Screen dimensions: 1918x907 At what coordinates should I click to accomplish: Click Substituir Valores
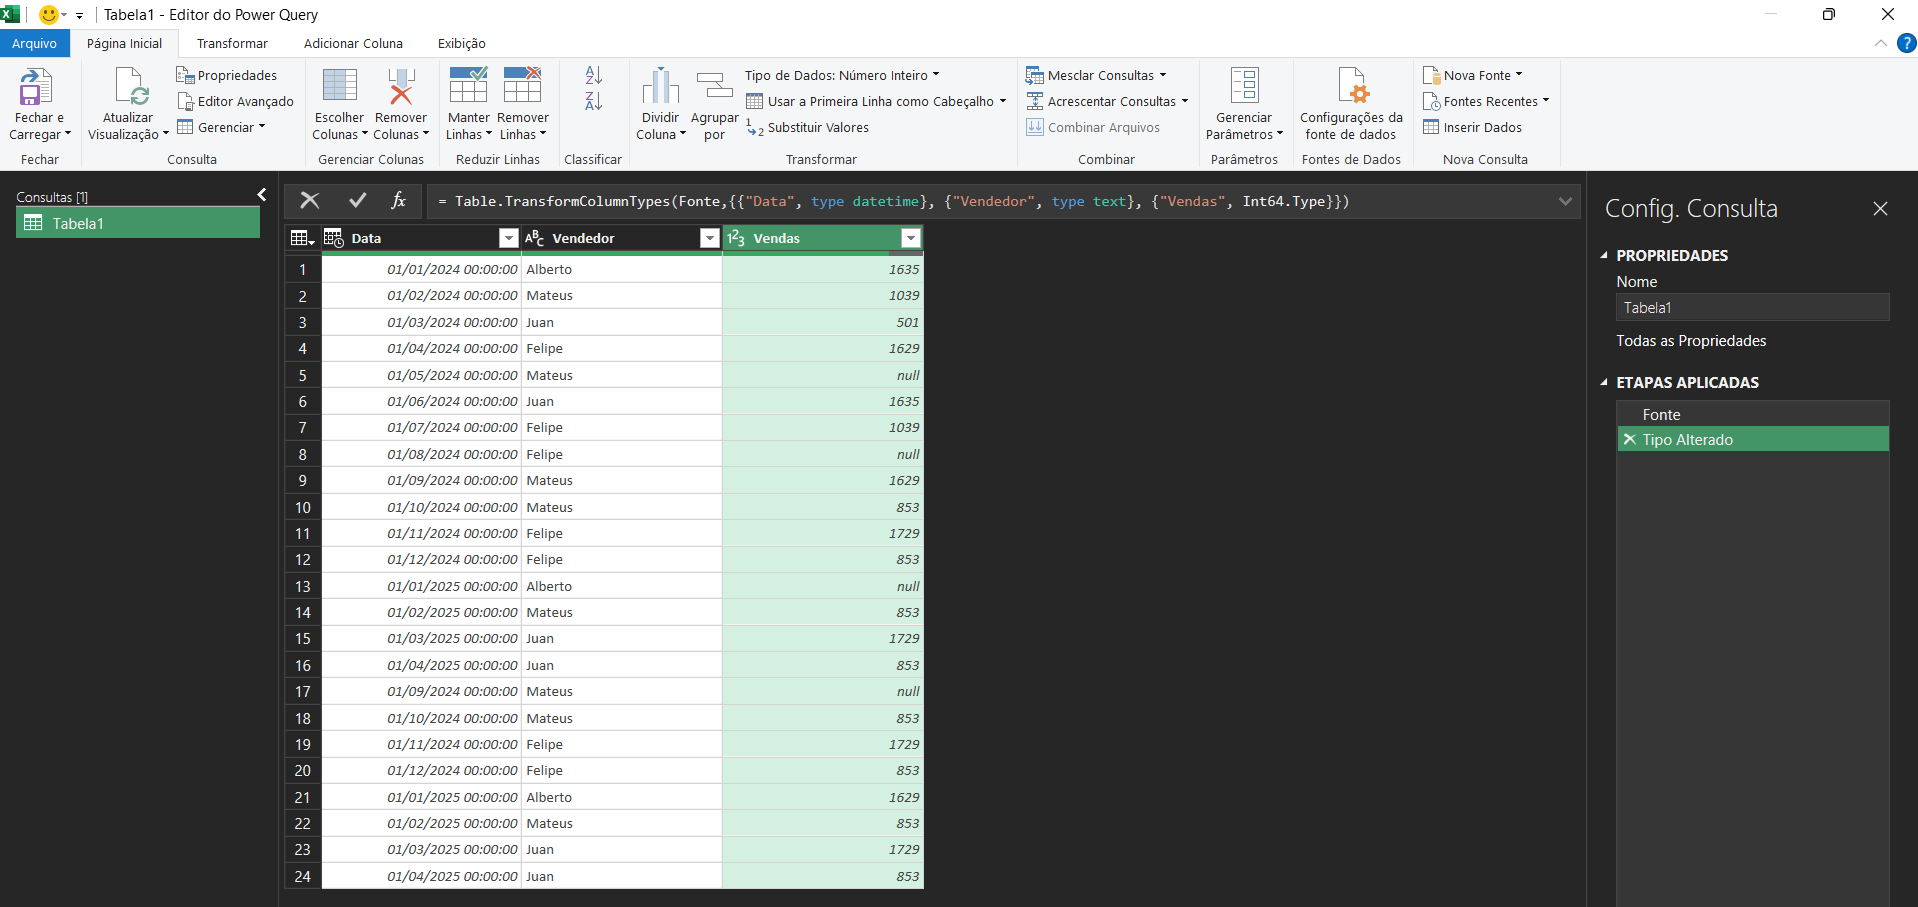[x=808, y=127]
